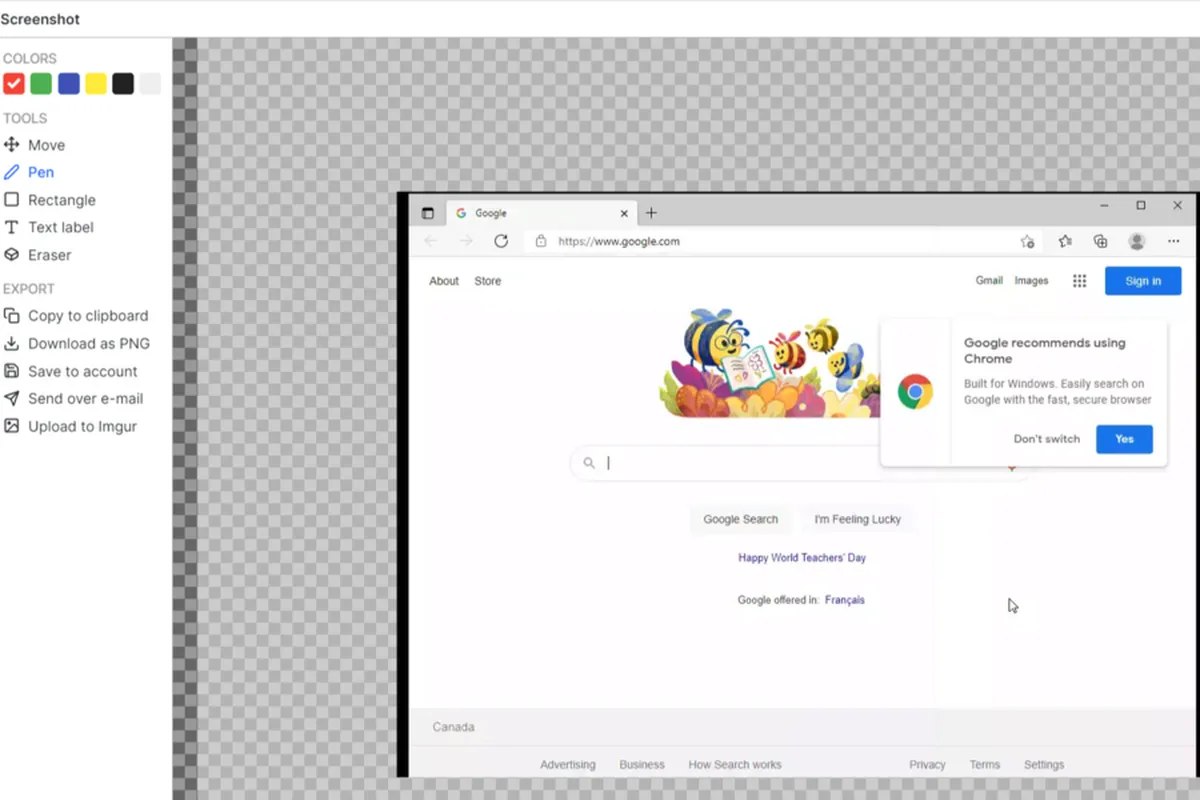
Task: Download the screenshot as PNG
Action: click(x=77, y=343)
